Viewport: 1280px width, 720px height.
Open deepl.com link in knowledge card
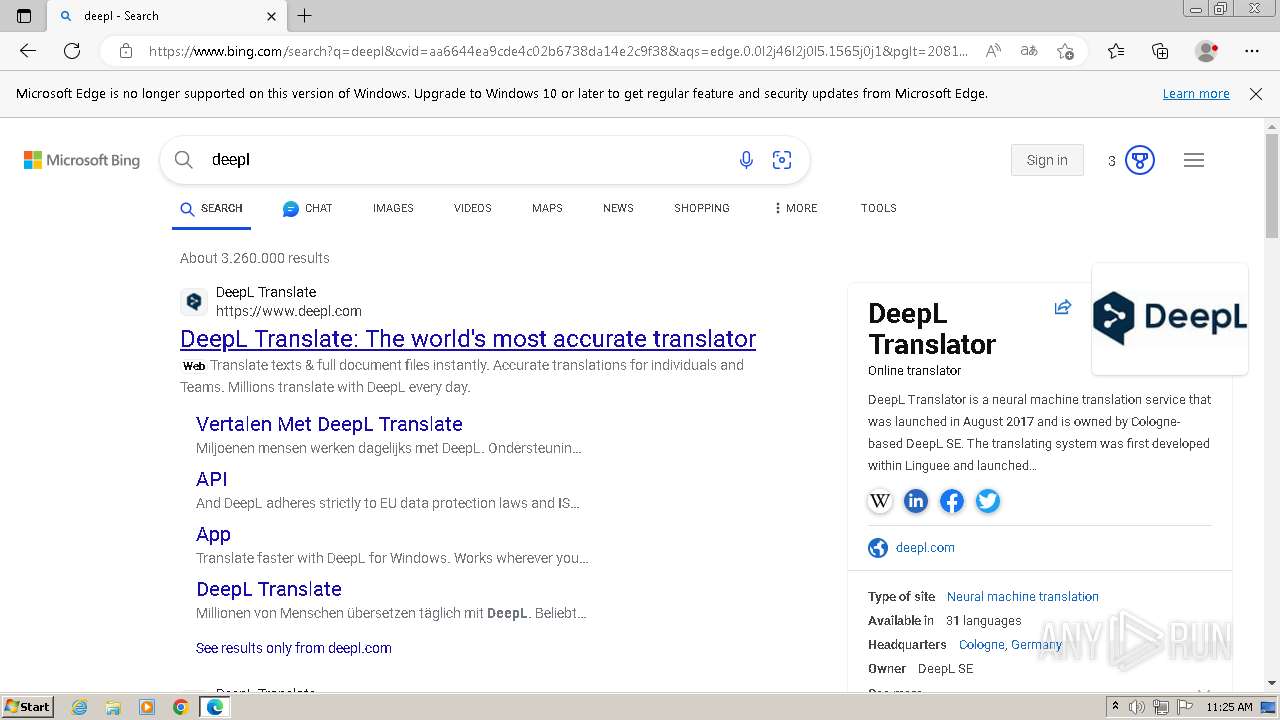[x=925, y=548]
